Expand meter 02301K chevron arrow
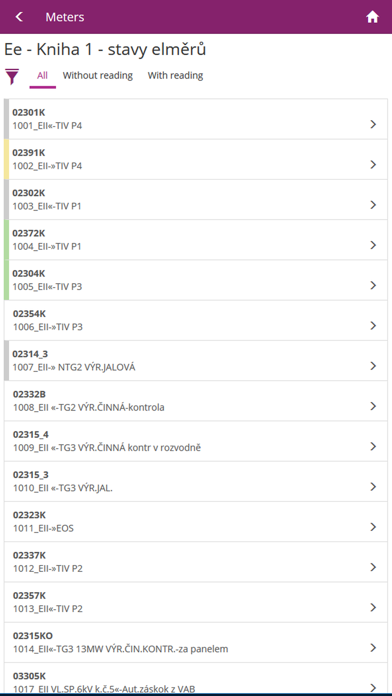 click(x=373, y=124)
